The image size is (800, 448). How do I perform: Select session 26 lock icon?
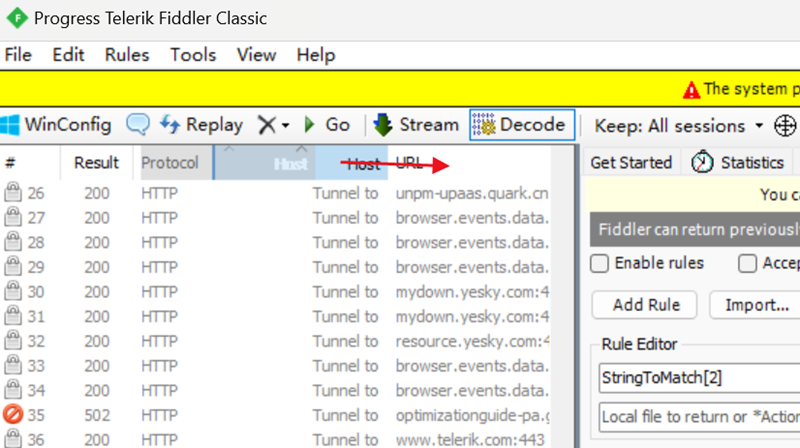pyautogui.click(x=13, y=192)
